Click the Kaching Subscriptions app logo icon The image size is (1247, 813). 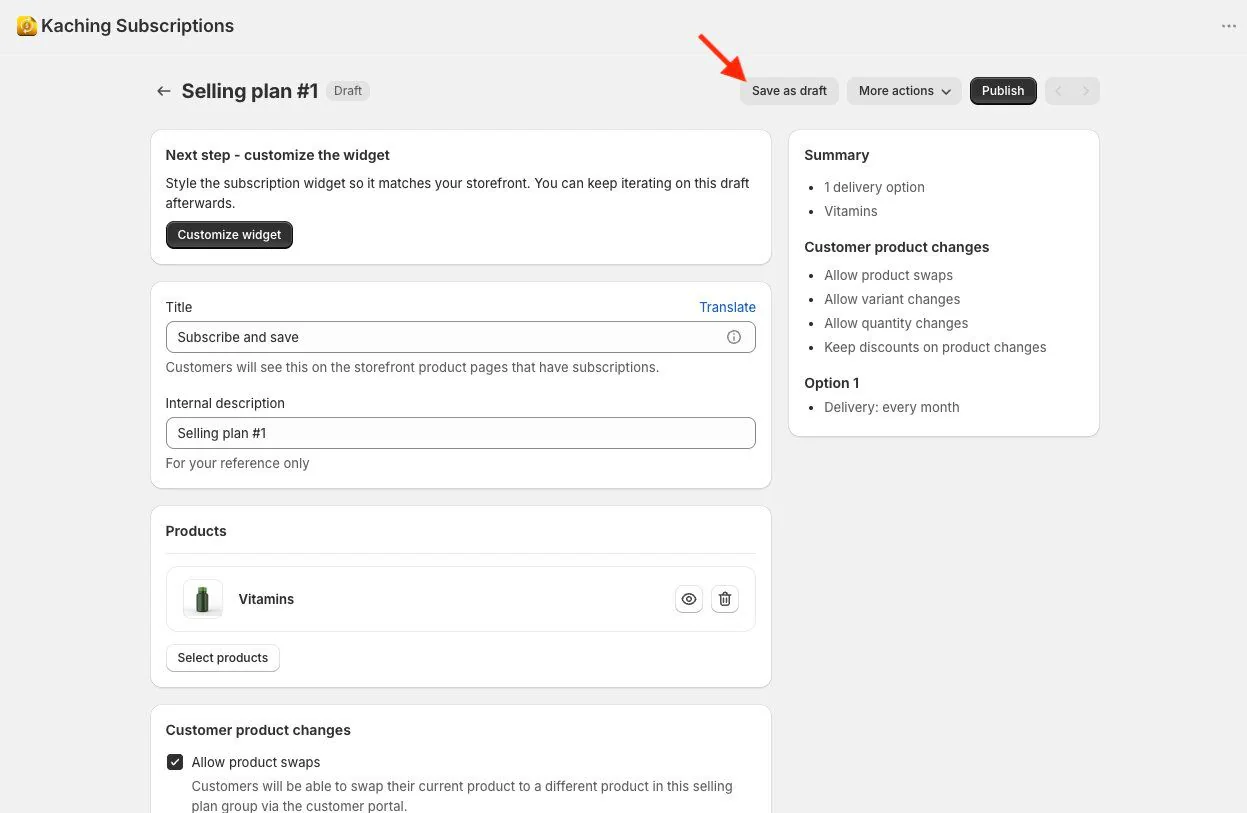[27, 26]
